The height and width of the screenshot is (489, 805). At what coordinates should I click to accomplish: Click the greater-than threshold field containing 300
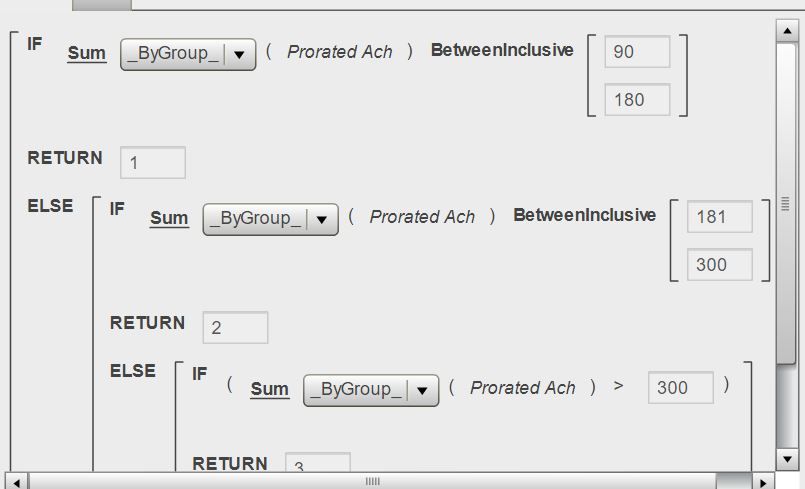680,387
